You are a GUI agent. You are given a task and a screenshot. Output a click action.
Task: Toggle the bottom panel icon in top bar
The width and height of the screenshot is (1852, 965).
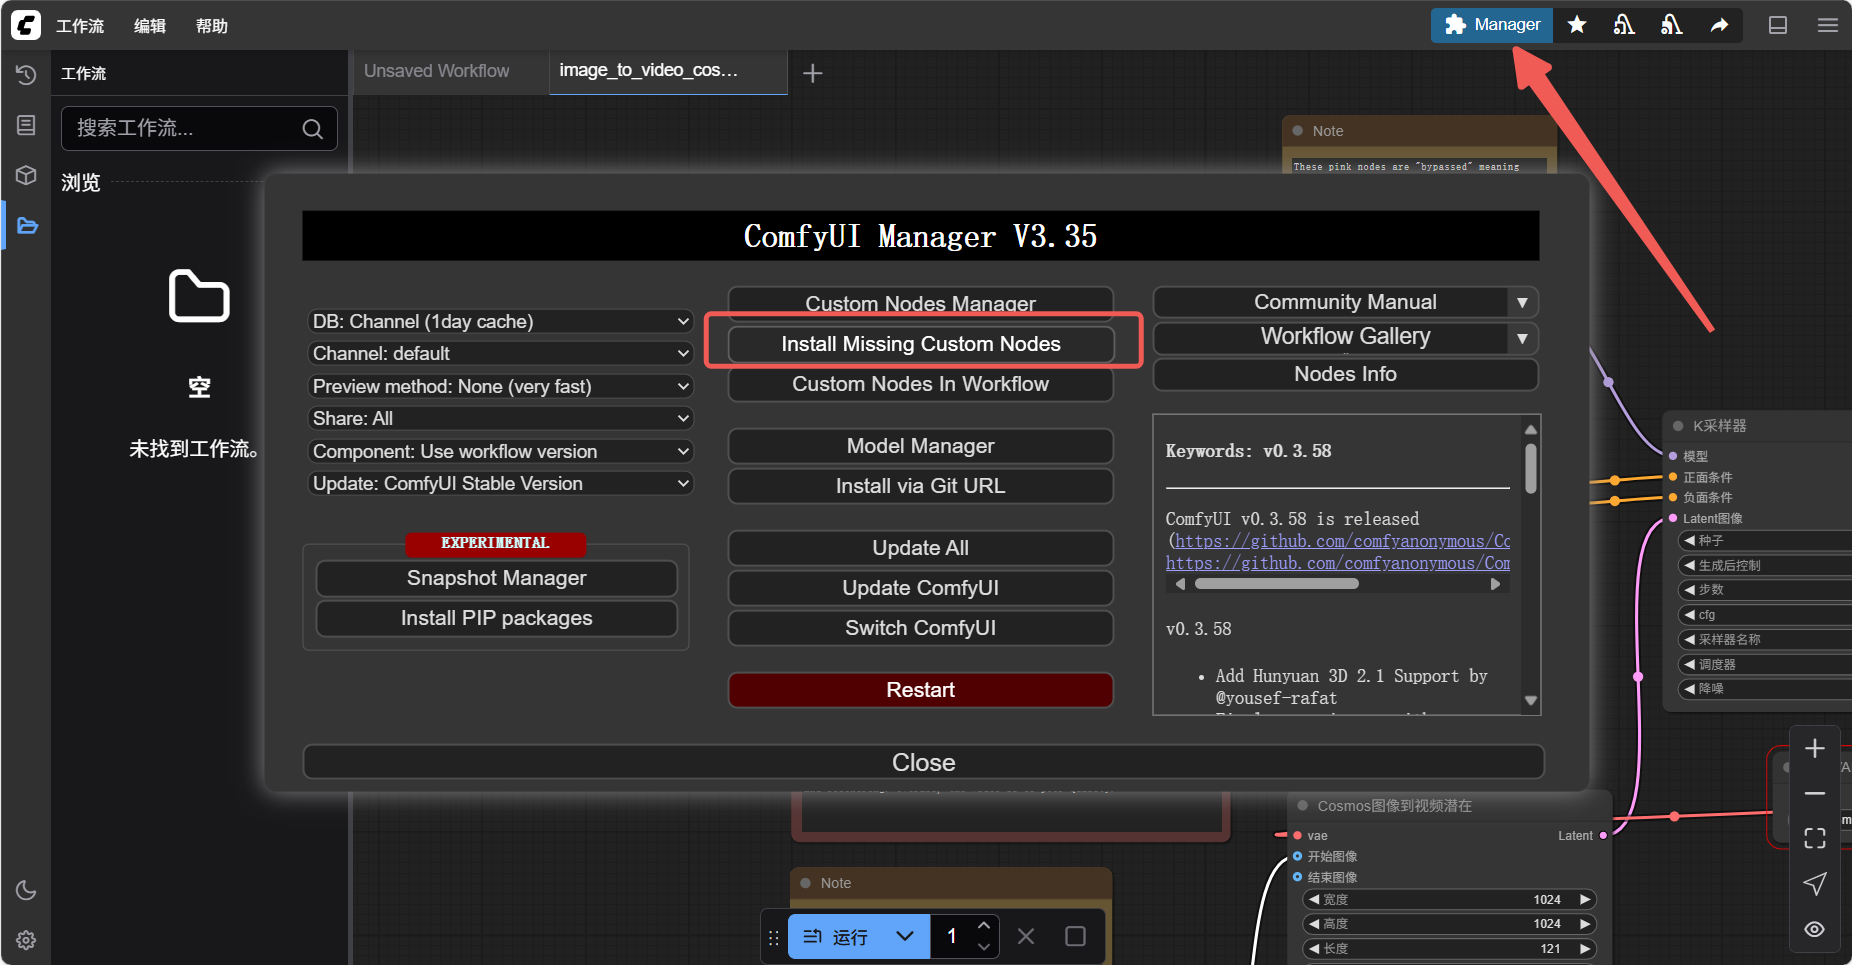click(1778, 25)
